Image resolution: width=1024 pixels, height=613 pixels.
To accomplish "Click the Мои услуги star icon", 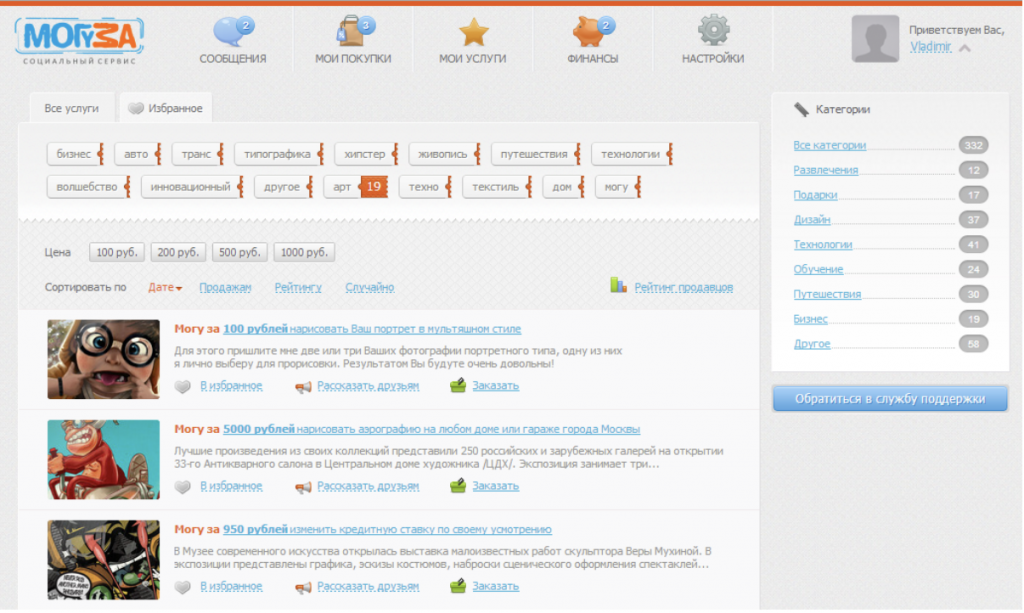I will (x=473, y=32).
